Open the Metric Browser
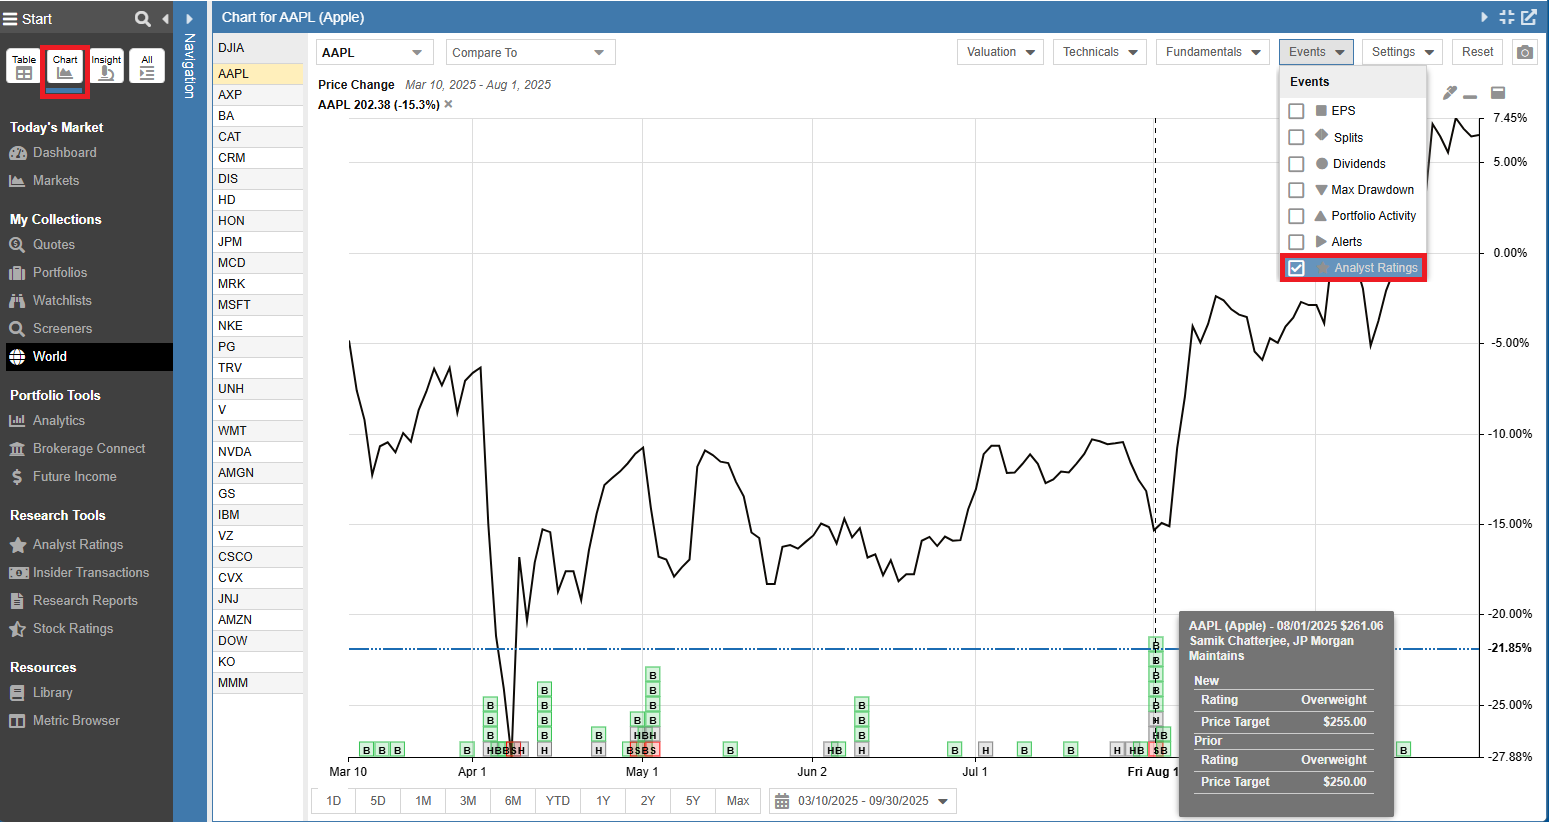 point(76,721)
